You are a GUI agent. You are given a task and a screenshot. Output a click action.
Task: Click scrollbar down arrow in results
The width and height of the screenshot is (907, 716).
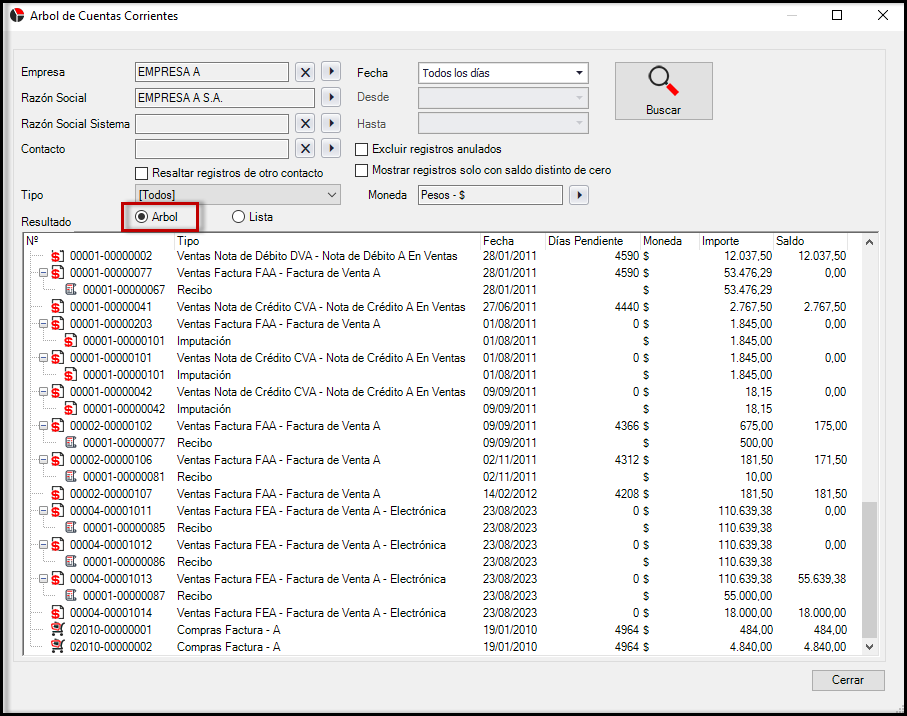point(869,647)
